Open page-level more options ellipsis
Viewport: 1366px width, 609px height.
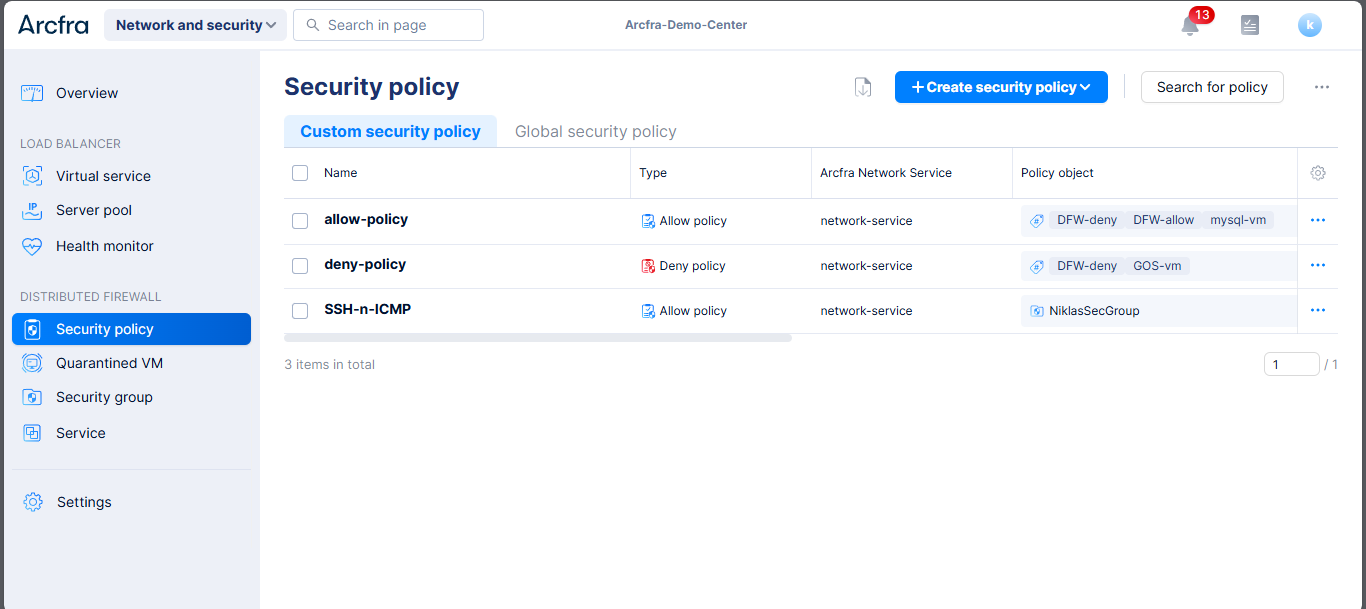[x=1321, y=88]
